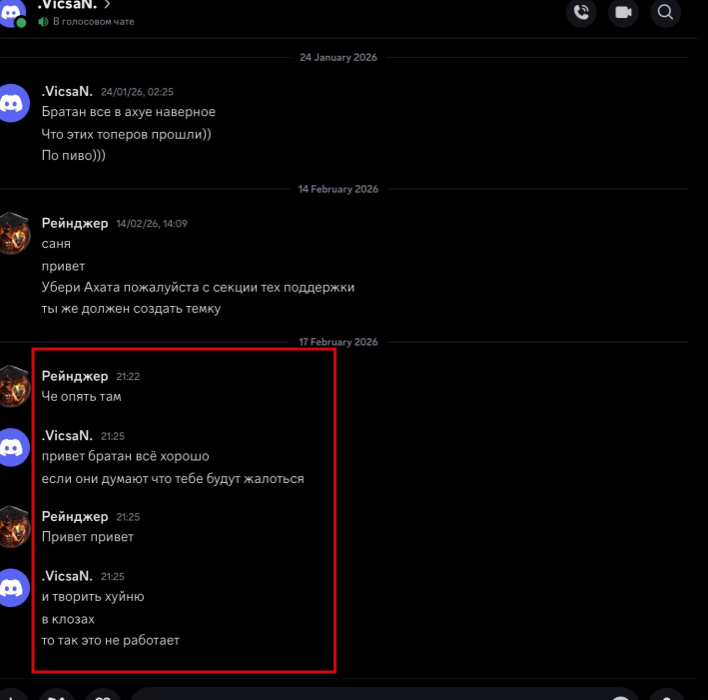Select message 'Братан все в ахуе наверное'
Screen dimensions: 708x700
pos(129,112)
